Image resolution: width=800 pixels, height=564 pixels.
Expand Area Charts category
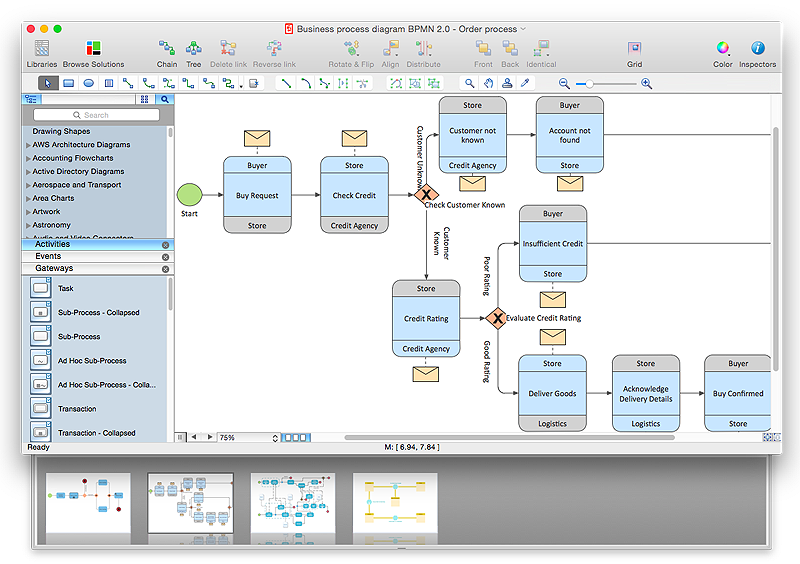29,198
